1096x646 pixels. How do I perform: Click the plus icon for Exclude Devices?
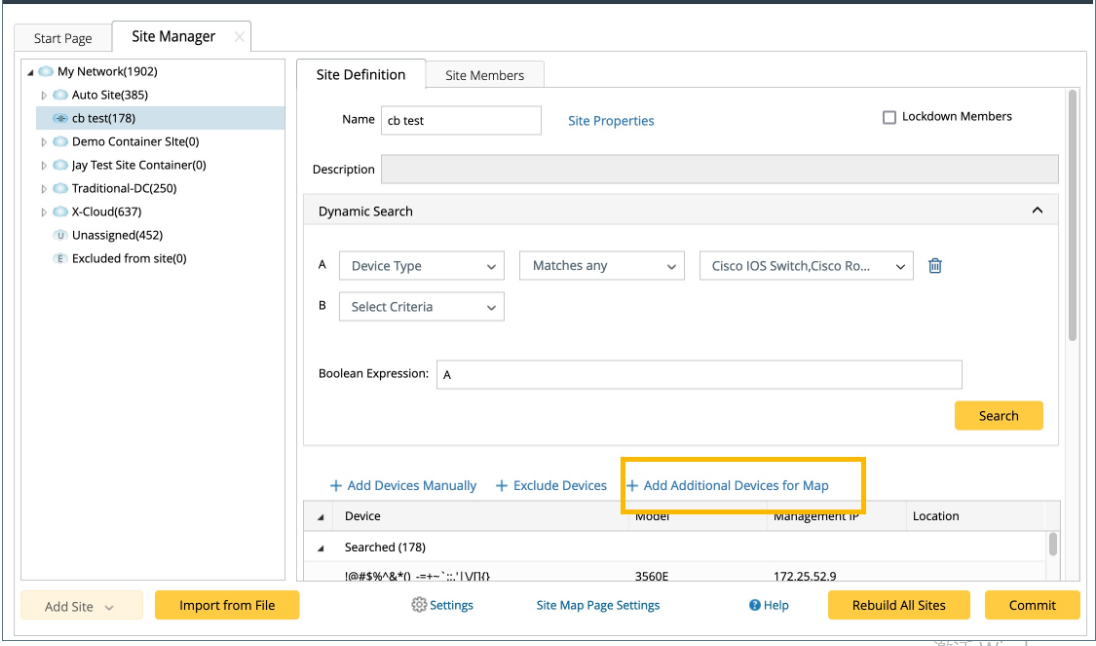coord(502,486)
